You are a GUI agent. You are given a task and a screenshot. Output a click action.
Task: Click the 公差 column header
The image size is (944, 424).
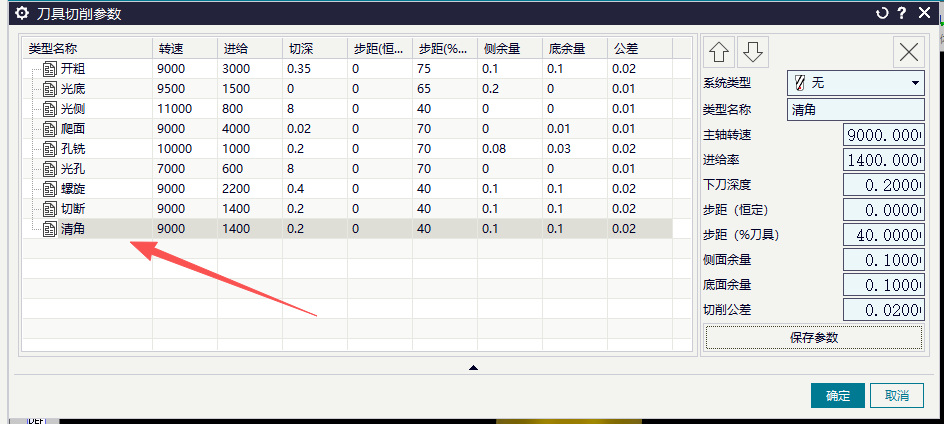tap(640, 48)
